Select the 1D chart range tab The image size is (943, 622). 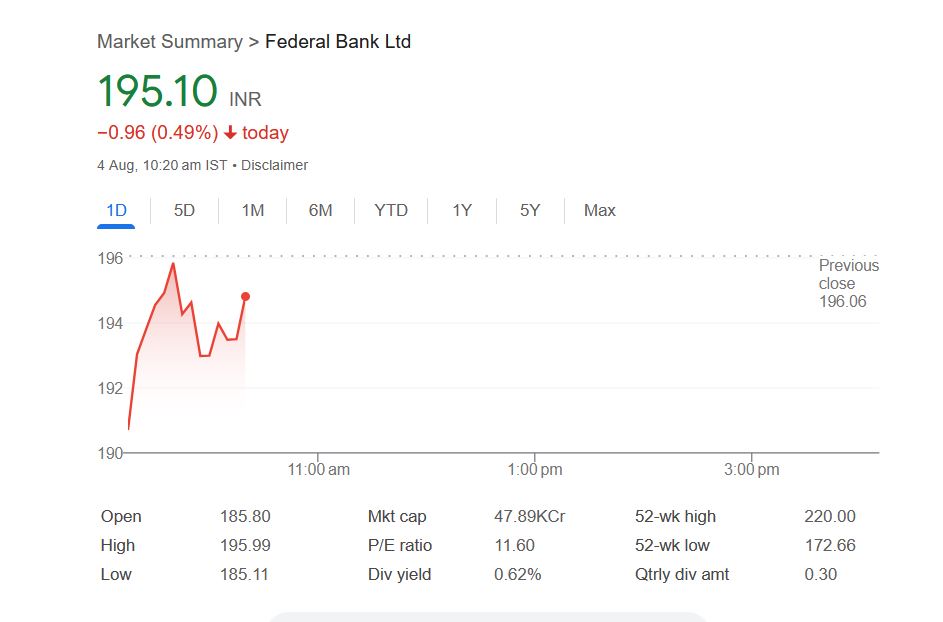coord(116,210)
